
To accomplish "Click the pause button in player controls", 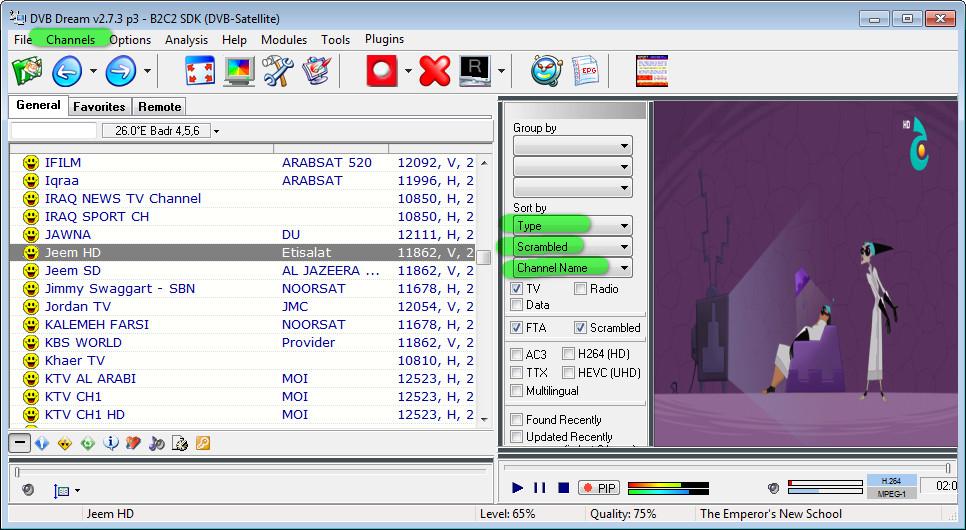I will 540,487.
